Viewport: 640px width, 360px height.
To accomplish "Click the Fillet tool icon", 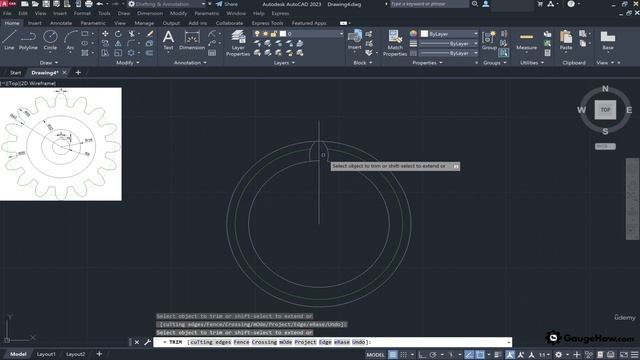I will [131, 43].
